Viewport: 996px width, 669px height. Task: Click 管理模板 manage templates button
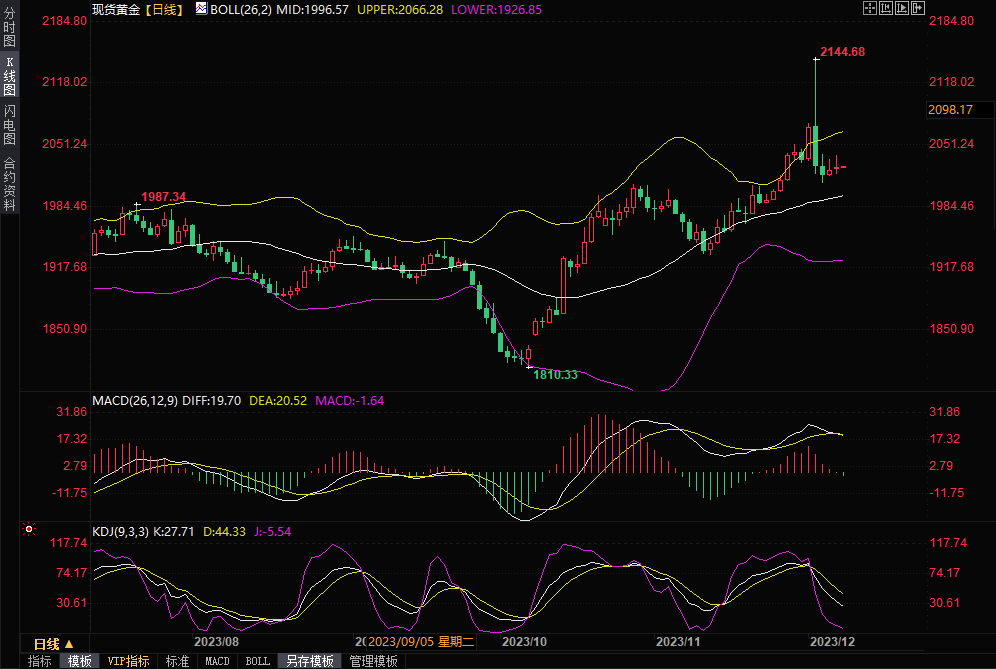pyautogui.click(x=373, y=661)
